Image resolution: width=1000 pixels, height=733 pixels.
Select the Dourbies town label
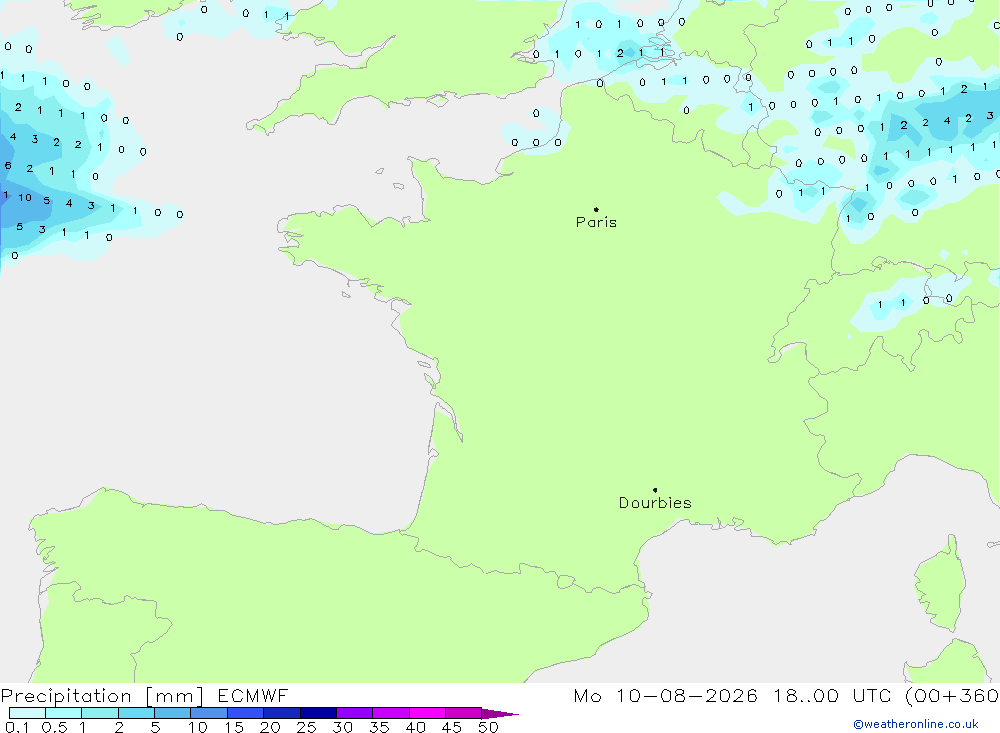(x=655, y=503)
